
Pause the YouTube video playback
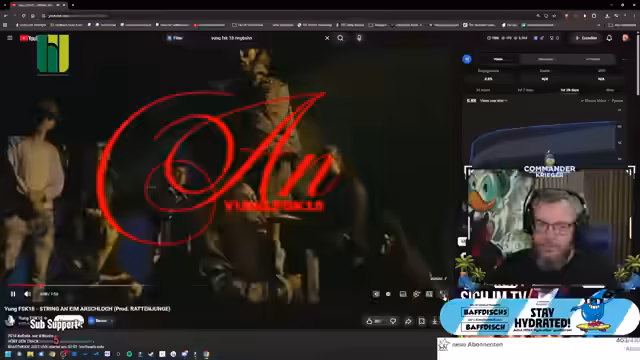click(x=13, y=294)
